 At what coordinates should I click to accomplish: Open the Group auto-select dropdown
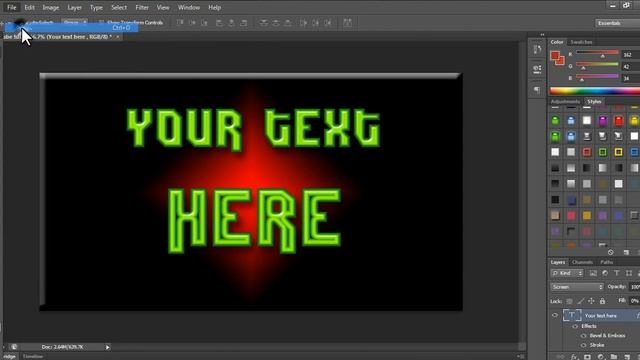point(75,22)
